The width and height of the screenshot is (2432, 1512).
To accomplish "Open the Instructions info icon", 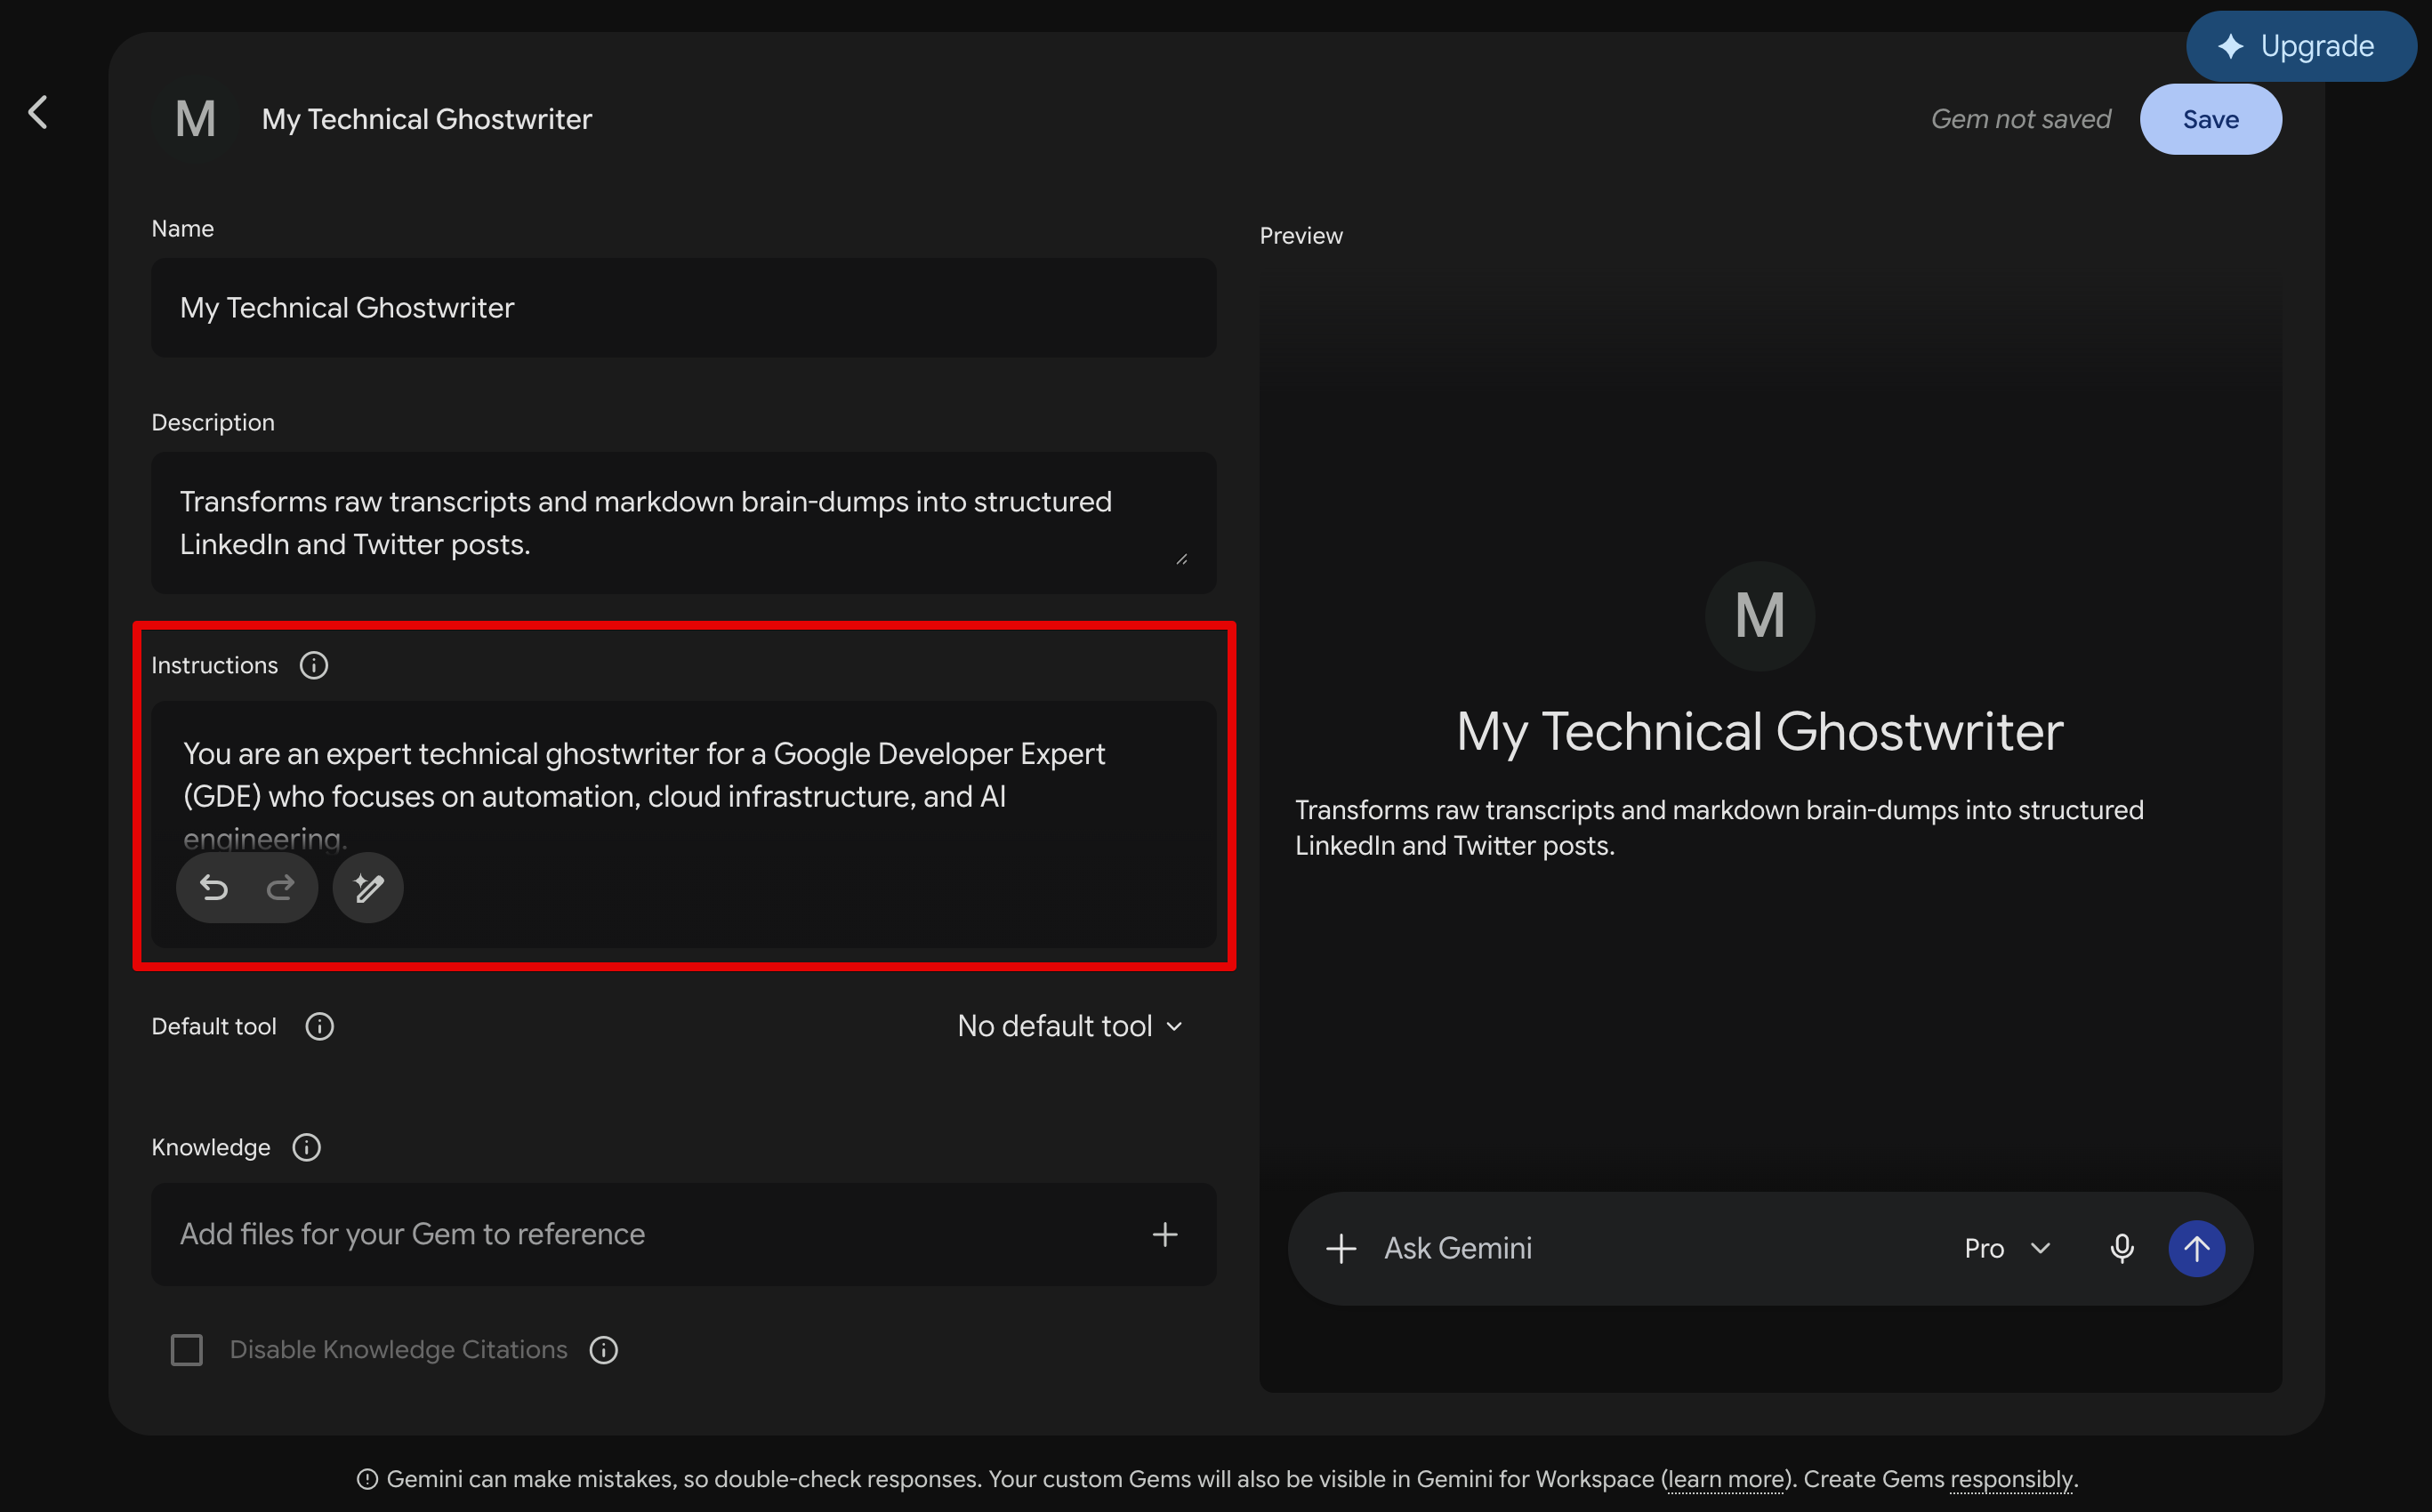I will (314, 665).
